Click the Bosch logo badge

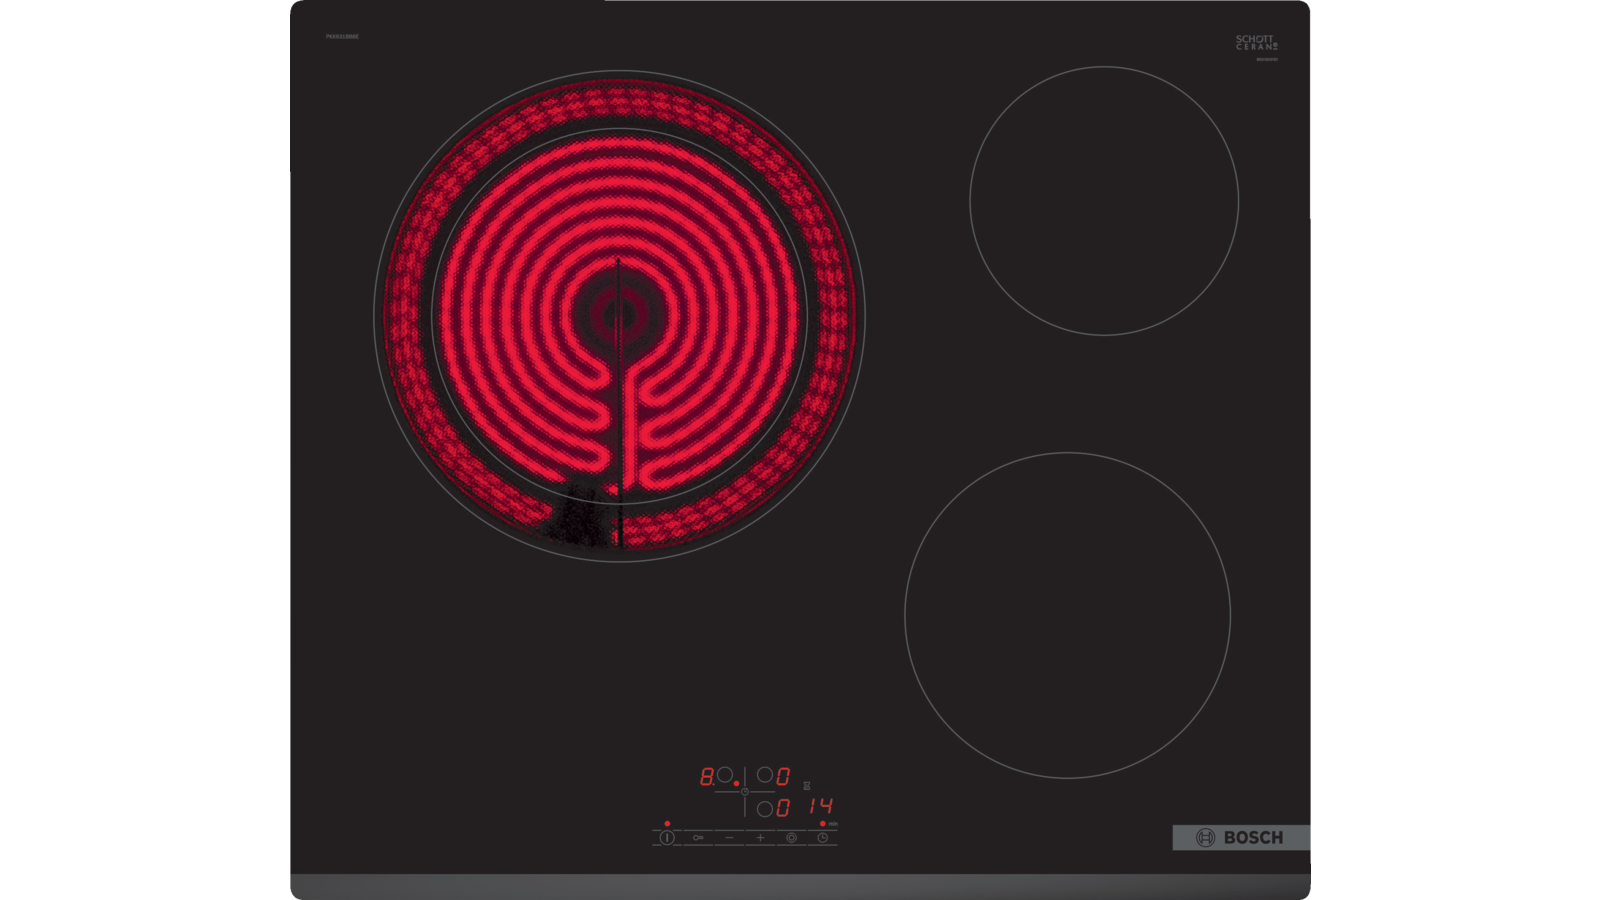click(1240, 838)
